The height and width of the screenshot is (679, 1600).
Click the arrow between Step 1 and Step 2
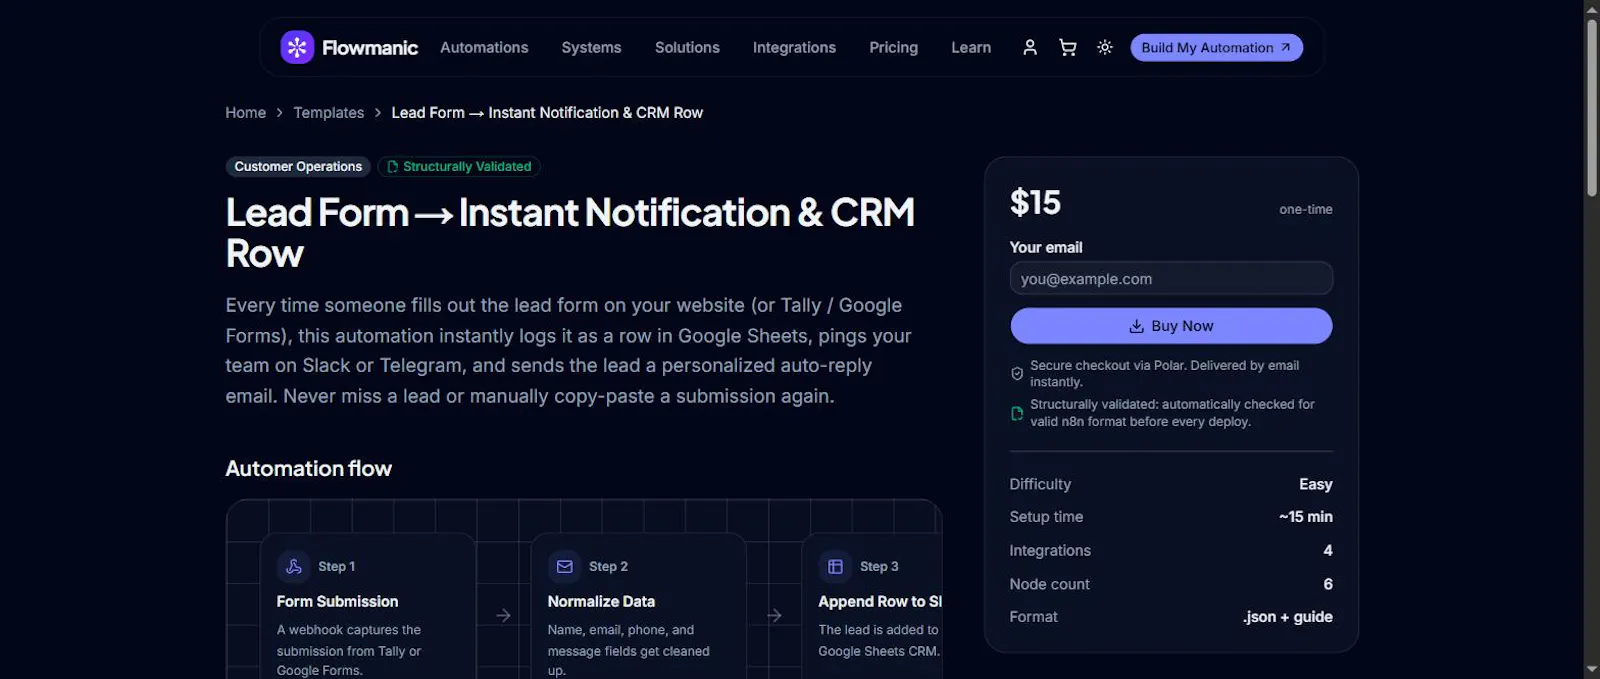coord(504,615)
